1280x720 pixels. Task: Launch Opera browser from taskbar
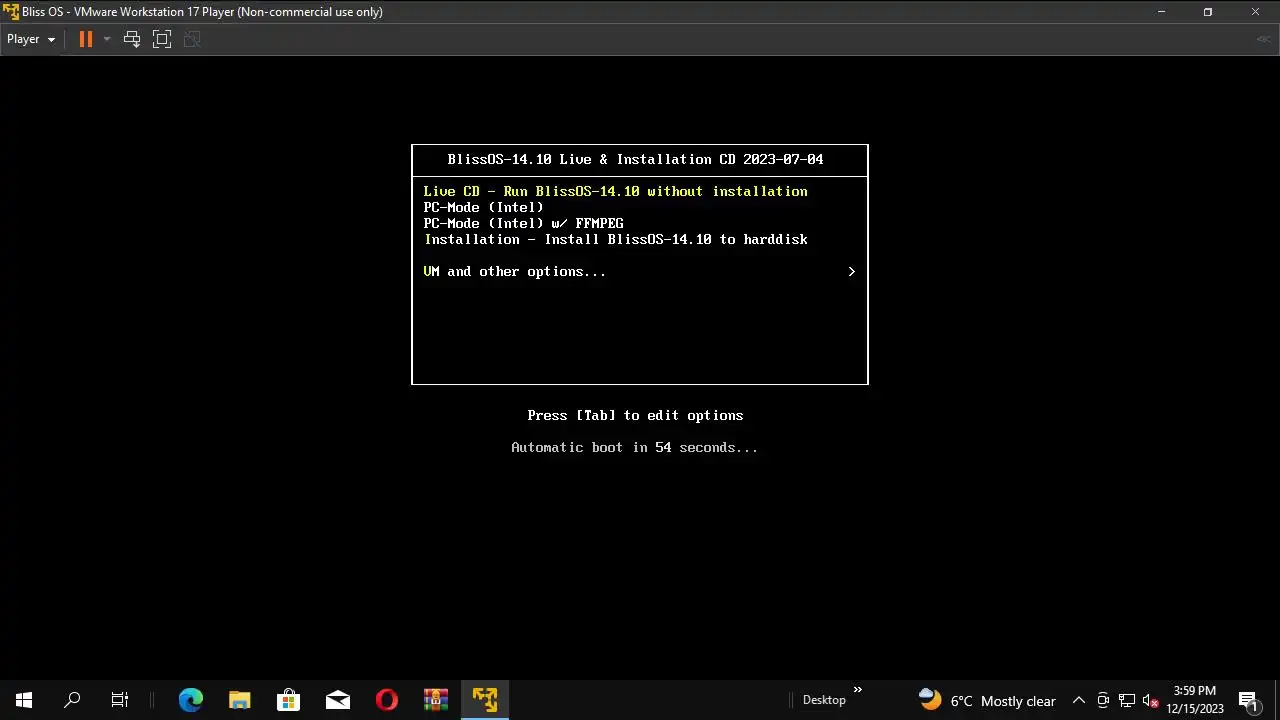387,700
